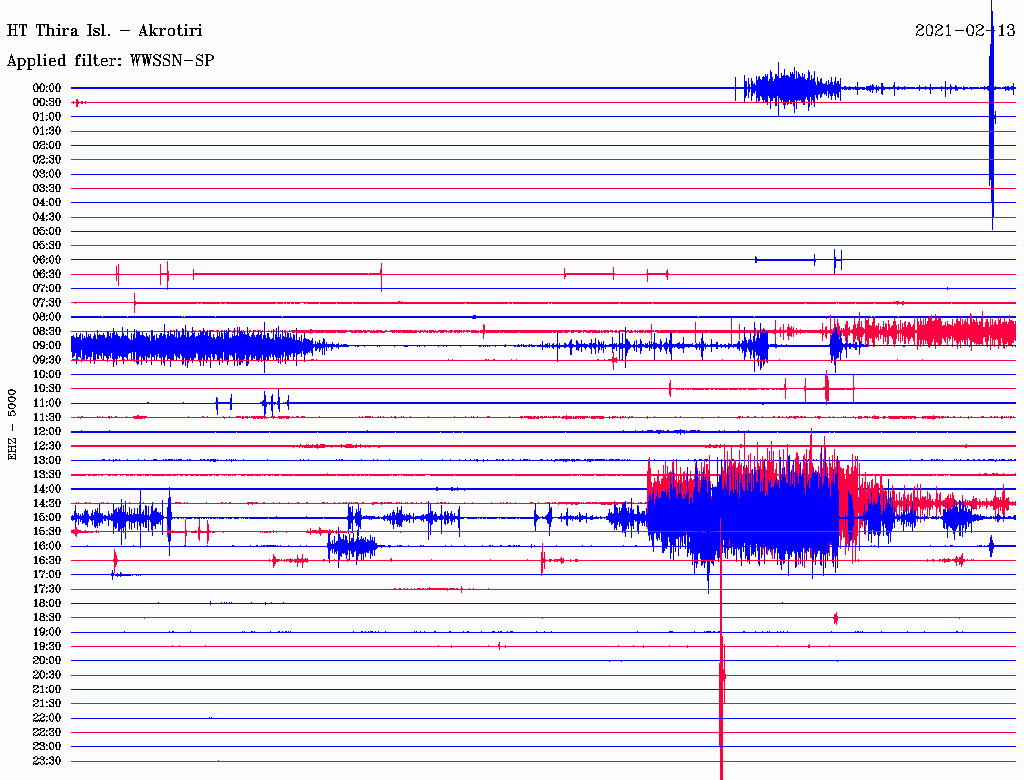Select the 00:30 time row label
The height and width of the screenshot is (780, 1024).
[47, 103]
